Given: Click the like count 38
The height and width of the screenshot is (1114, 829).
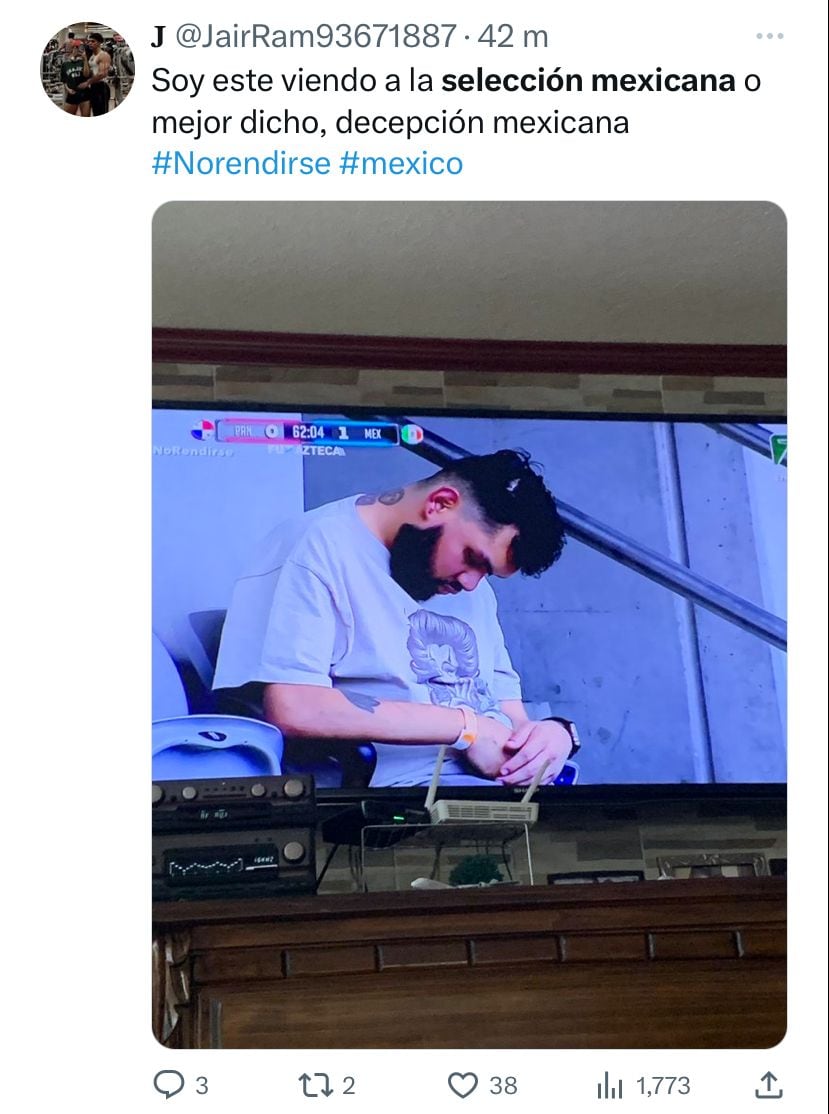Looking at the screenshot, I should point(503,1086).
